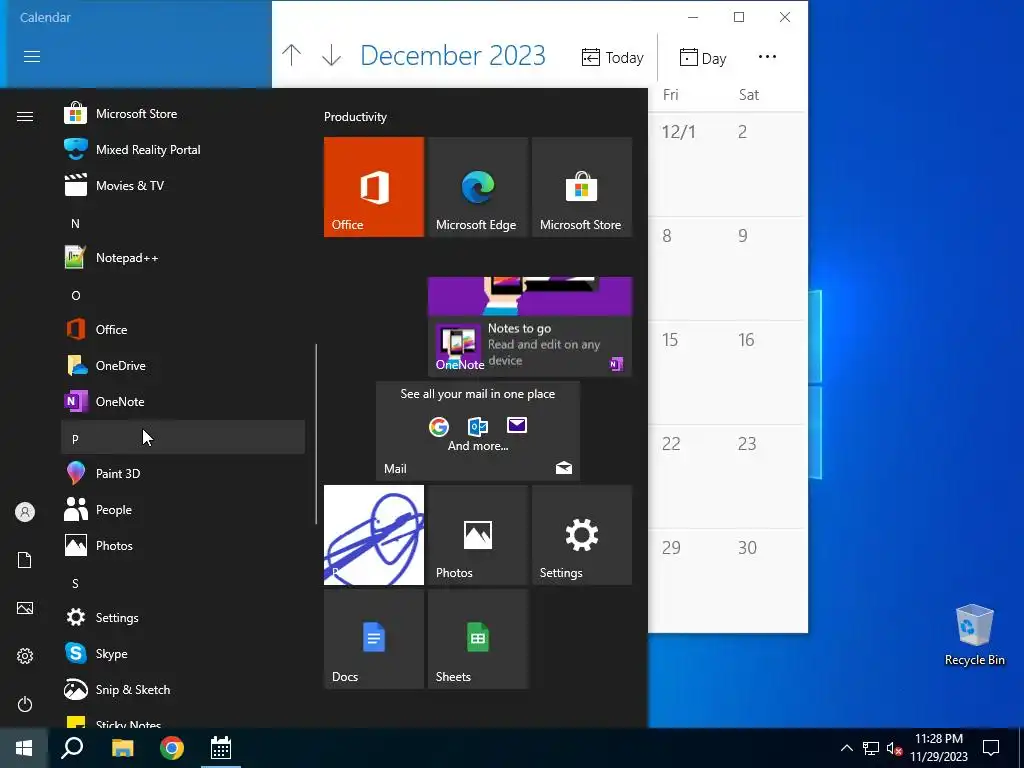This screenshot has width=1024, height=768.
Task: Open the scribble drawing tile
Action: (x=374, y=535)
